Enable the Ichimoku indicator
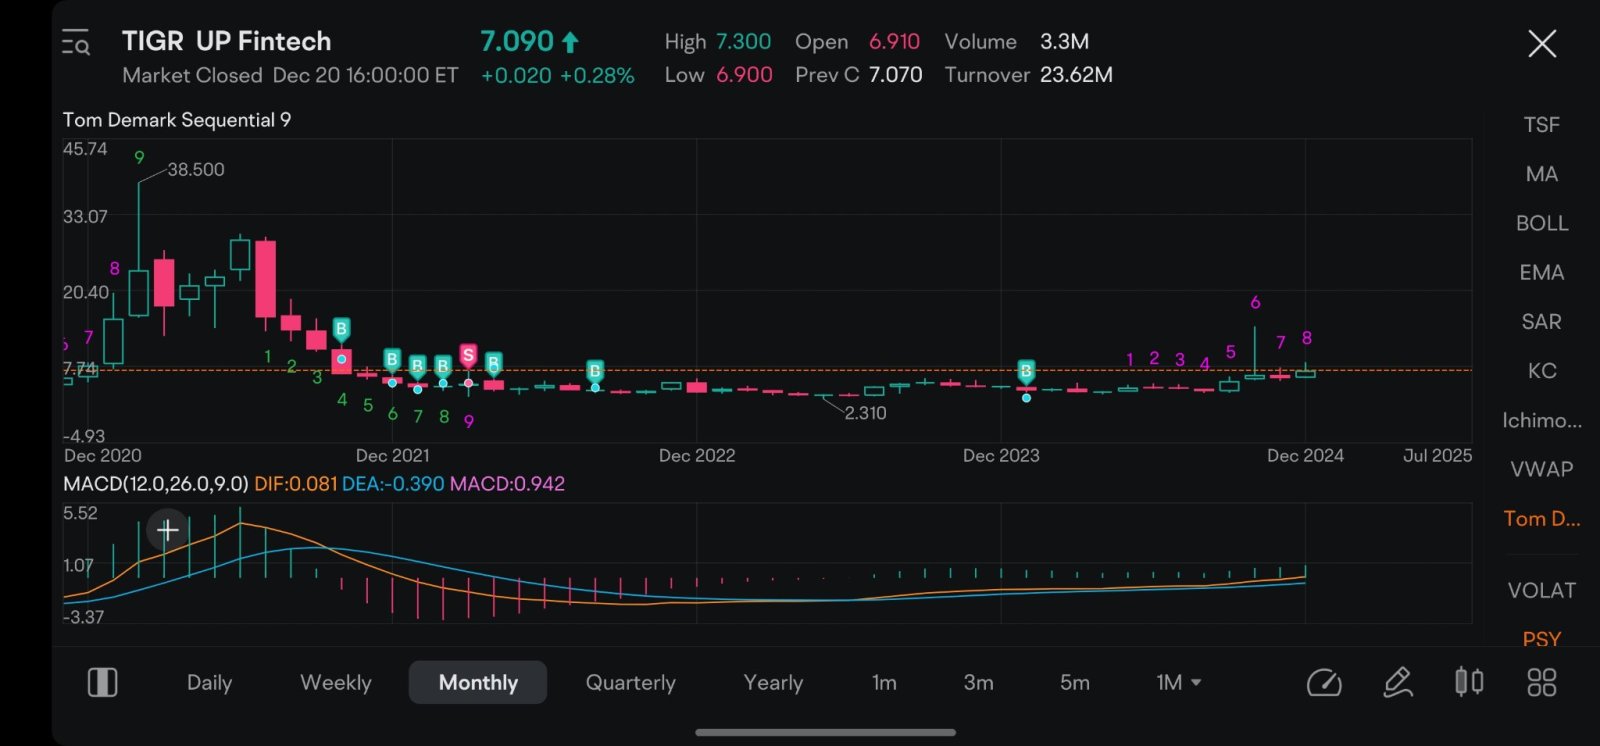The image size is (1600, 746). click(x=1541, y=420)
